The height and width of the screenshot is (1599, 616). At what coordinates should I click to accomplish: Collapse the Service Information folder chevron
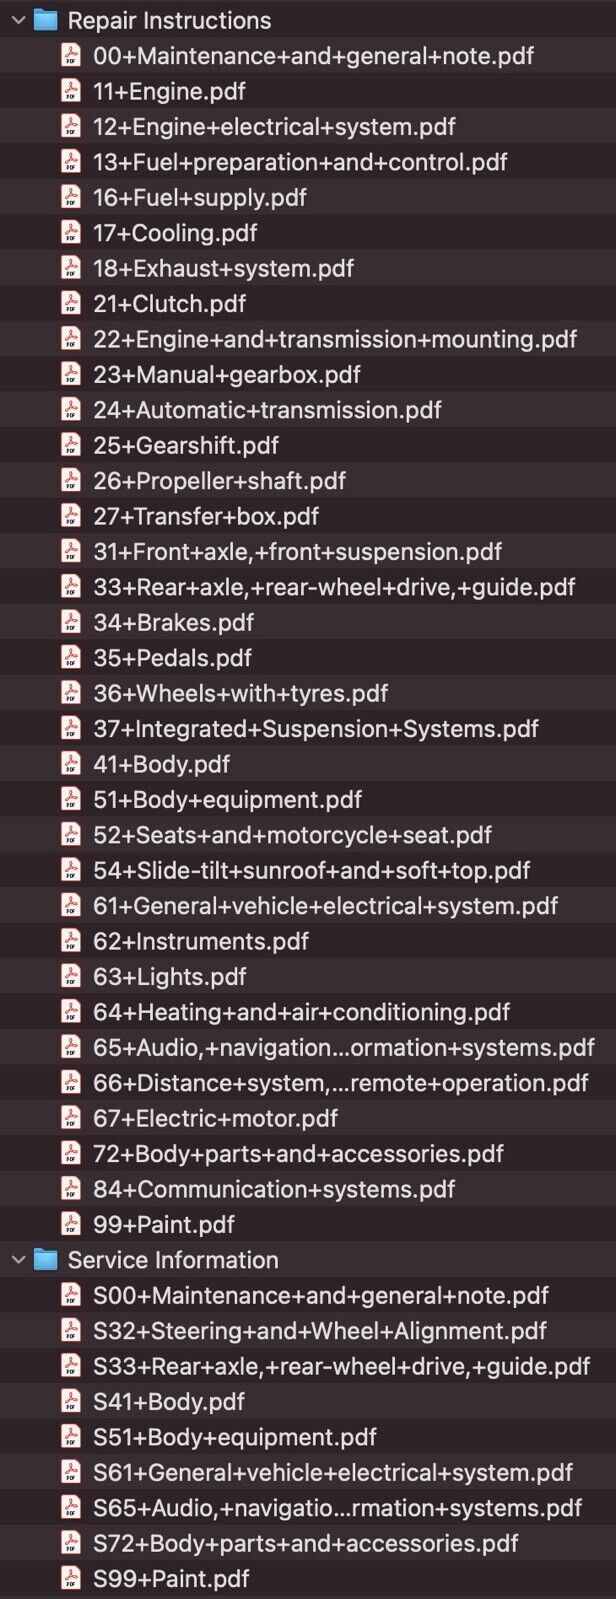coord(17,1260)
